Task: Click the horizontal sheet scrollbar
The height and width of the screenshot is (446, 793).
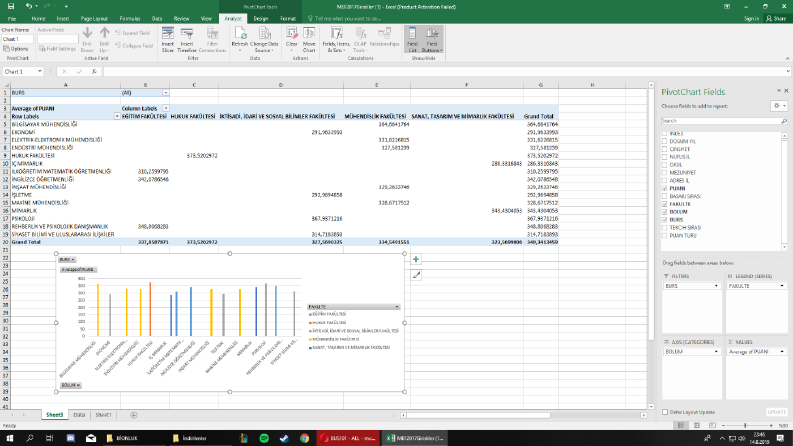Action: tap(478, 415)
